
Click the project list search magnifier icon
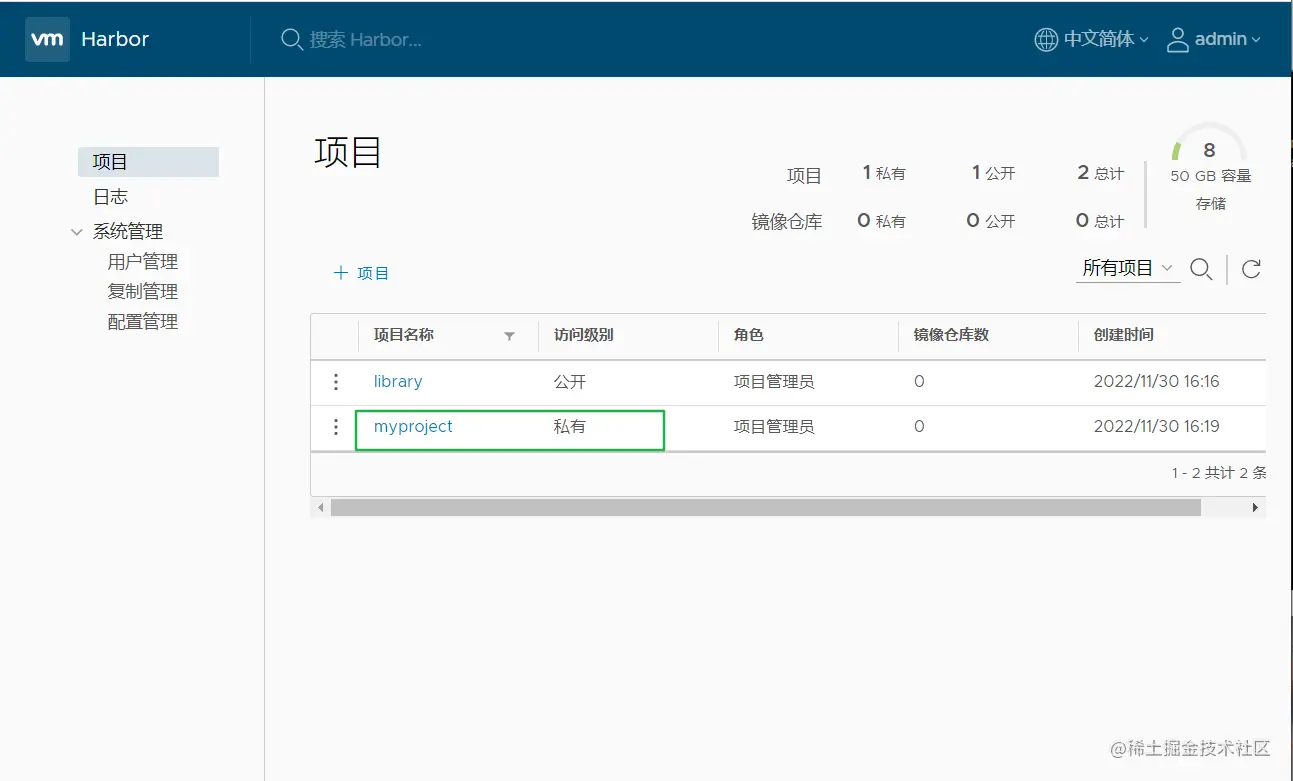coord(1201,268)
